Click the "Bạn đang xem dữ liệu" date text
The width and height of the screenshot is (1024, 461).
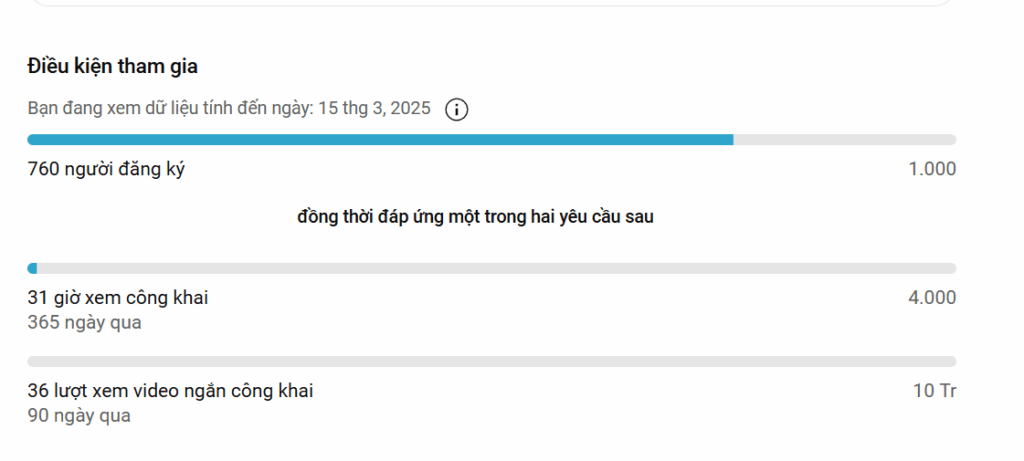(229, 108)
